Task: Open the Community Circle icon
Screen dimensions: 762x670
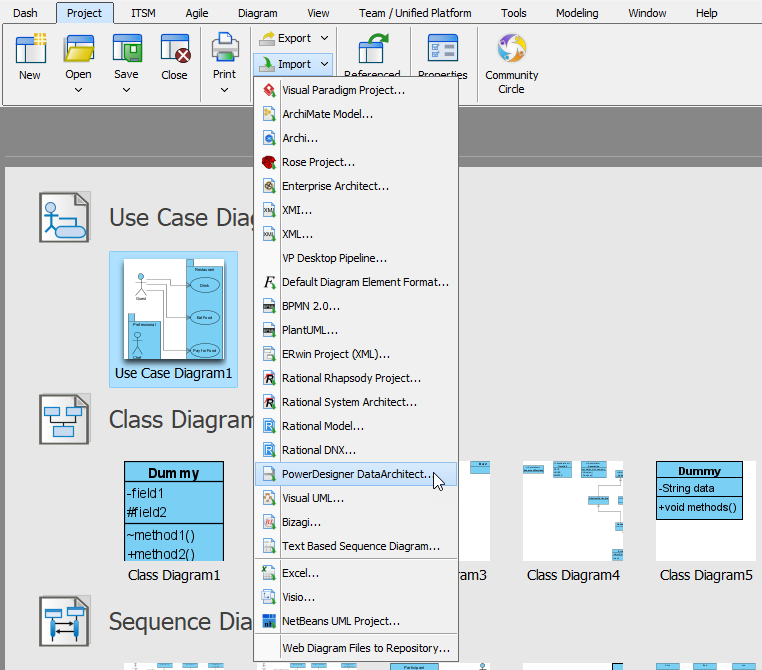Action: [512, 48]
